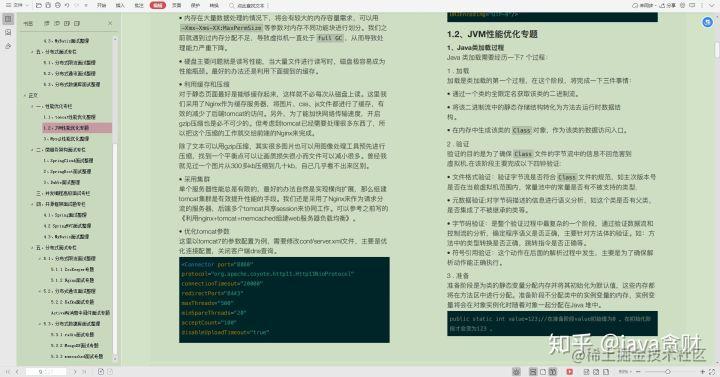Switch to the 开始 tab
The image size is (720, 377).
coord(101,6)
